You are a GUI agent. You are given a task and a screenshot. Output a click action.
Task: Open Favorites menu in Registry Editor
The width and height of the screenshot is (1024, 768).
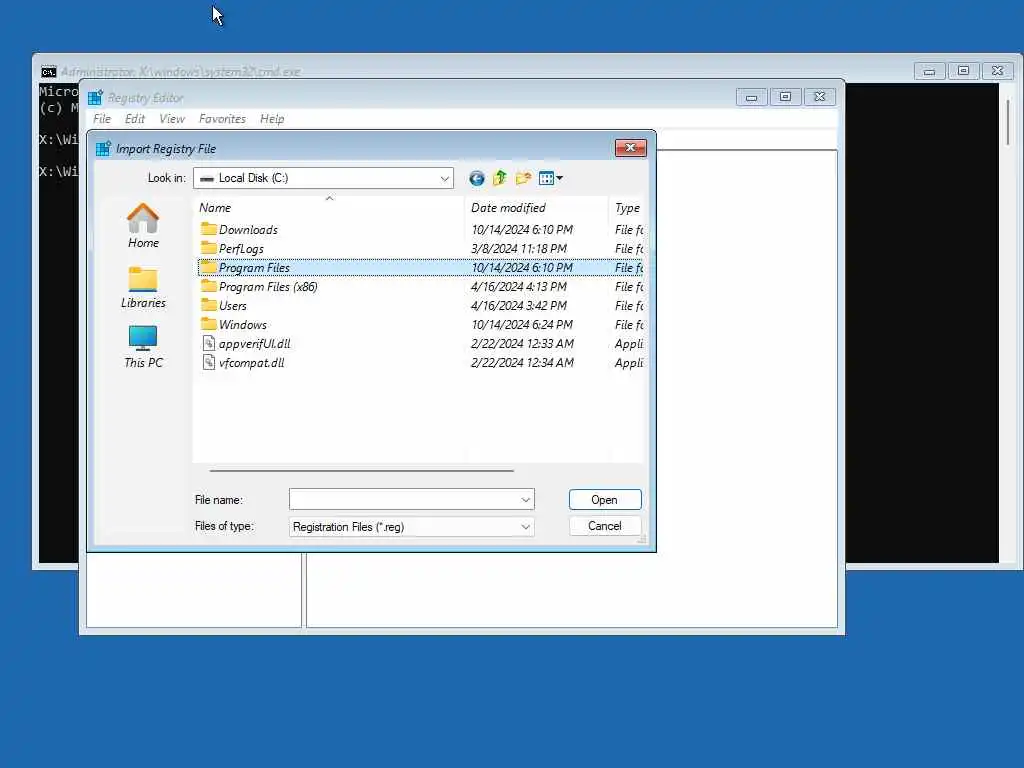(222, 119)
